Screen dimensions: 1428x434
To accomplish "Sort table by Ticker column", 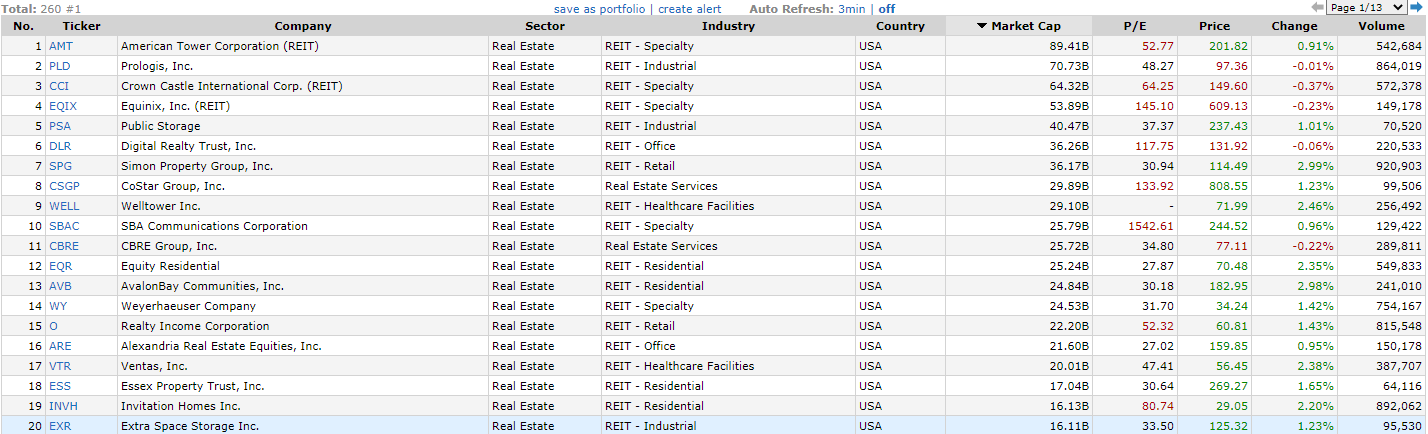I will click(x=81, y=26).
